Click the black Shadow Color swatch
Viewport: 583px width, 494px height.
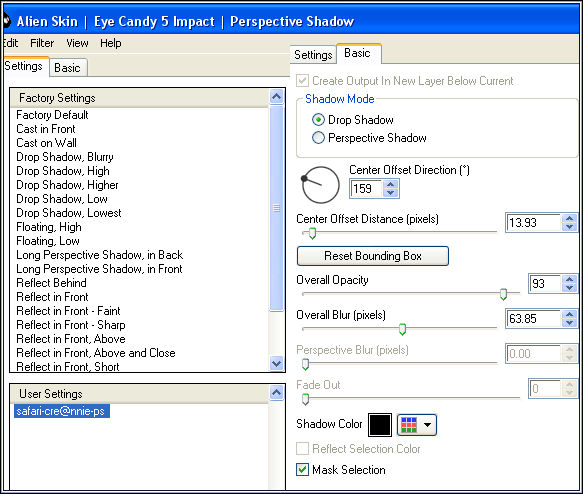pyautogui.click(x=380, y=425)
